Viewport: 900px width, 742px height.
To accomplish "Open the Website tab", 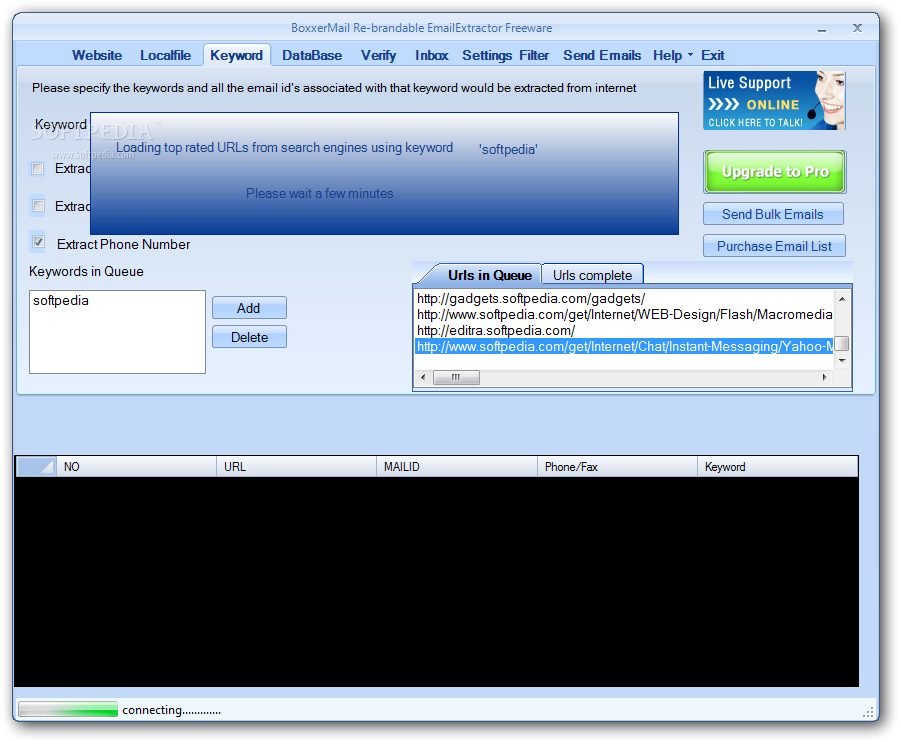I will 97,56.
